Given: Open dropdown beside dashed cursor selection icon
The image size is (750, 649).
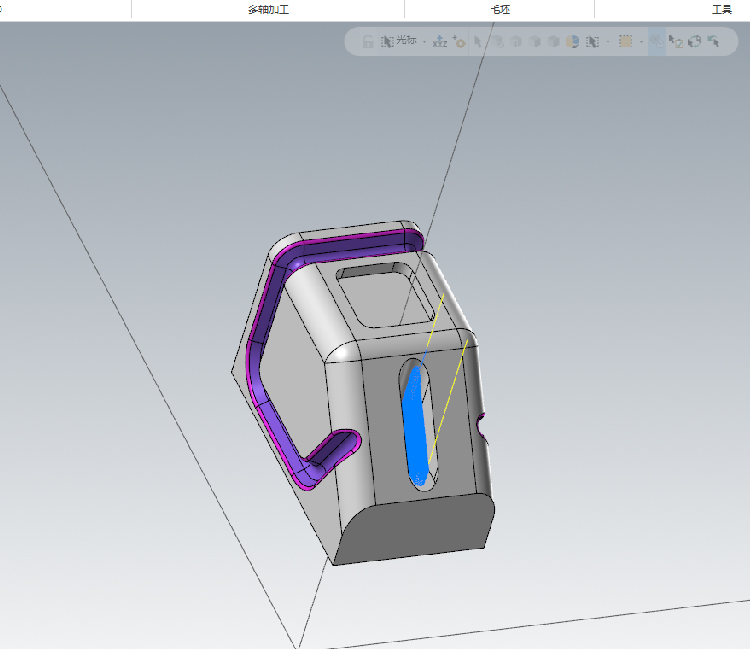Looking at the screenshot, I should [x=608, y=42].
